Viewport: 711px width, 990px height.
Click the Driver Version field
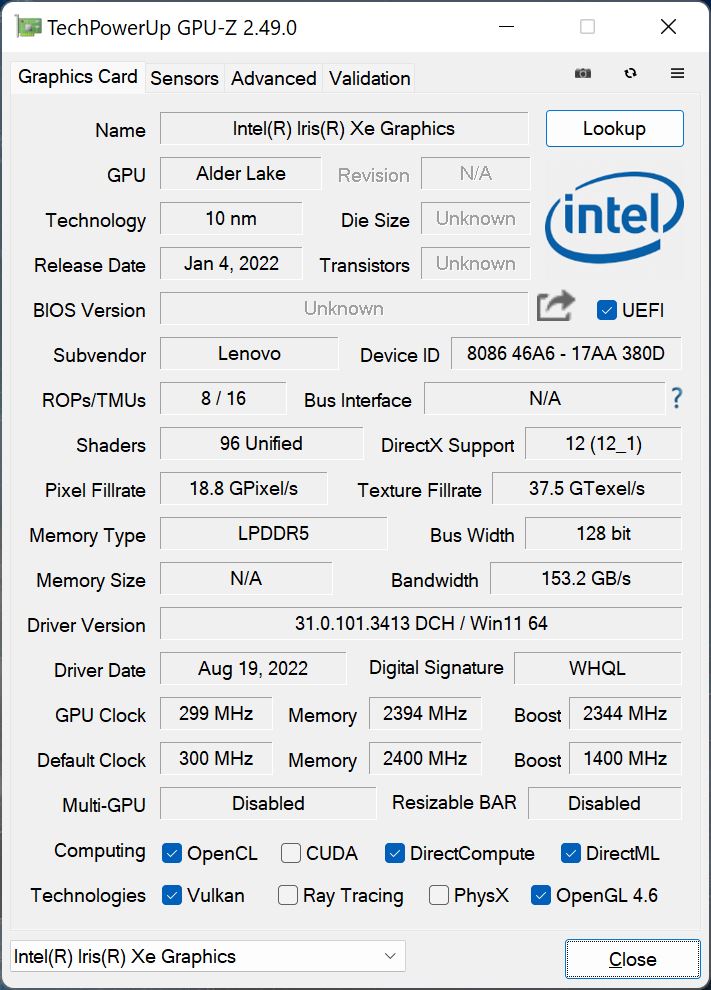421,624
